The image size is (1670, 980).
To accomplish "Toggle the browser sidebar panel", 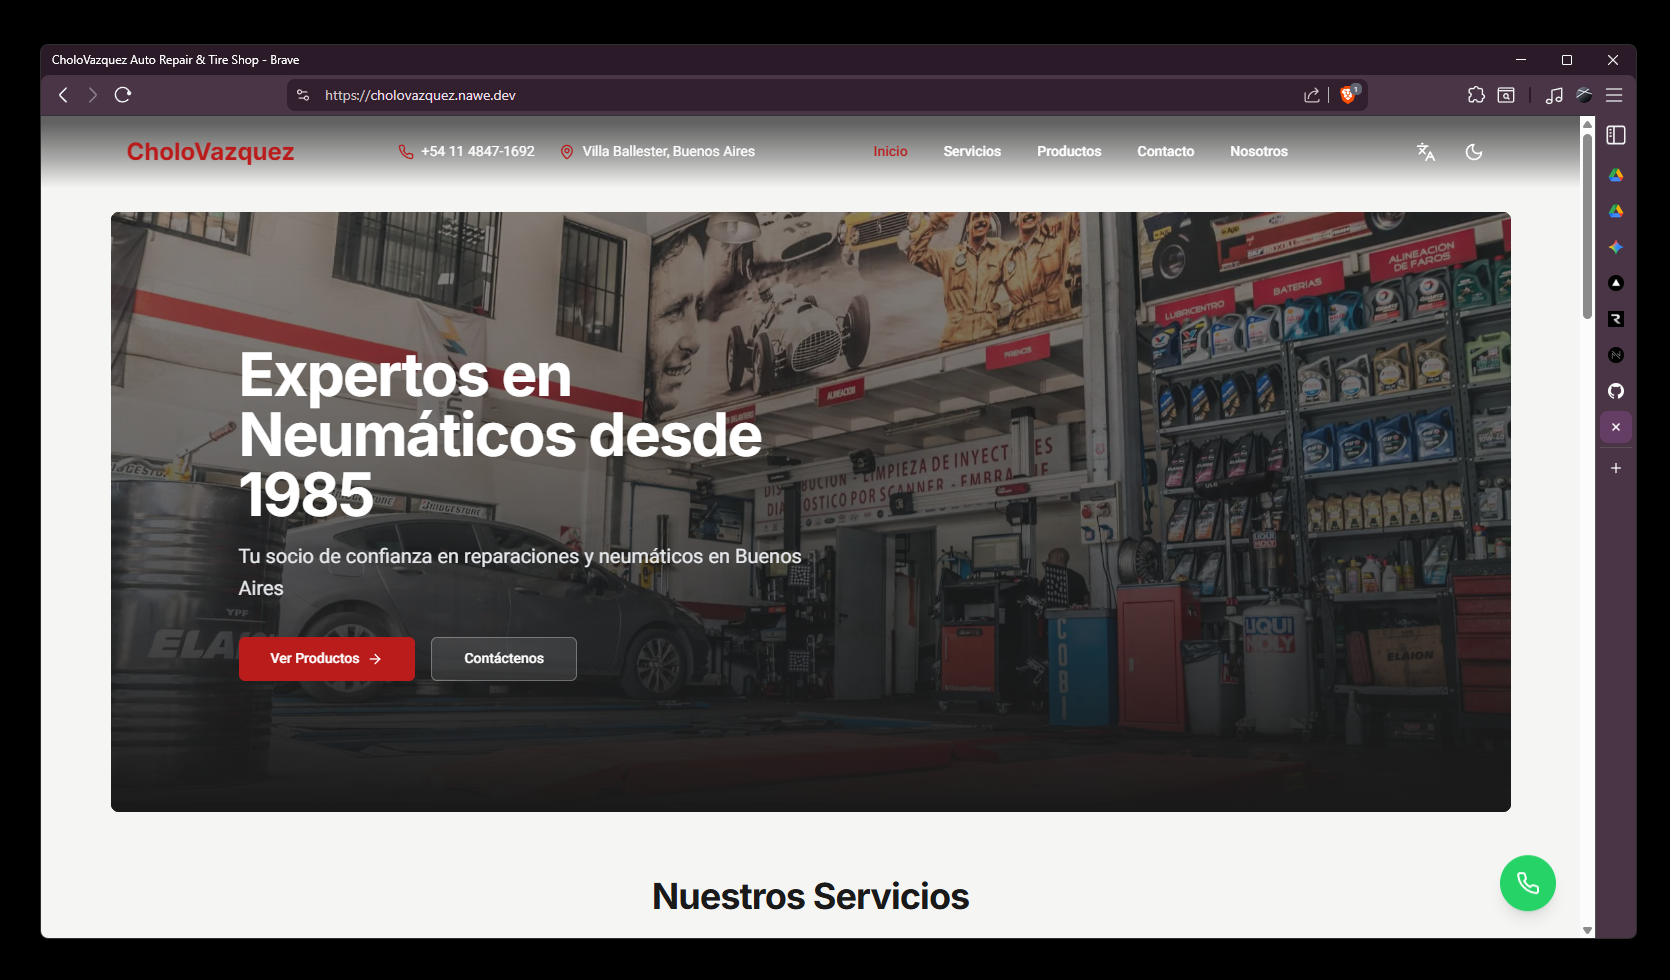I will 1616,135.
